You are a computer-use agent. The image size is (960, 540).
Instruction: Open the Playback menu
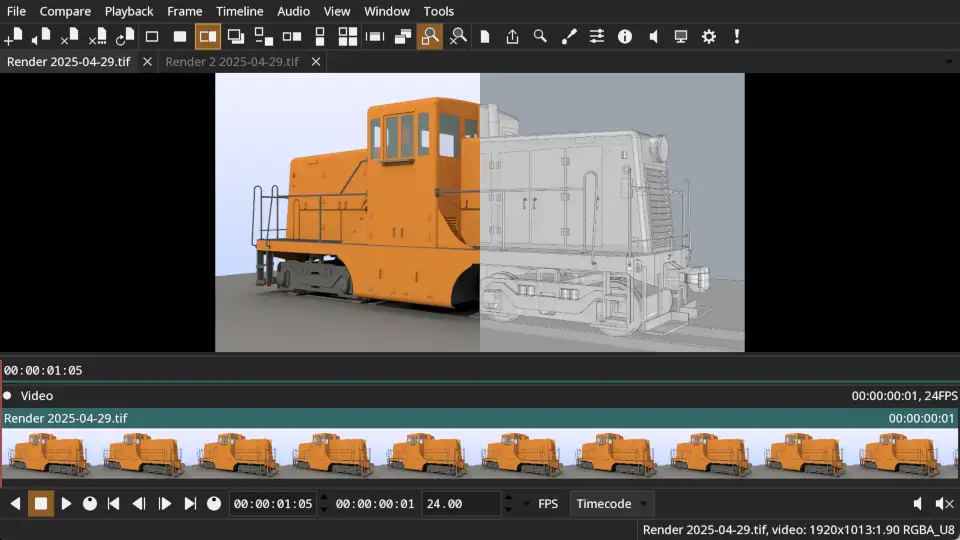[x=129, y=11]
